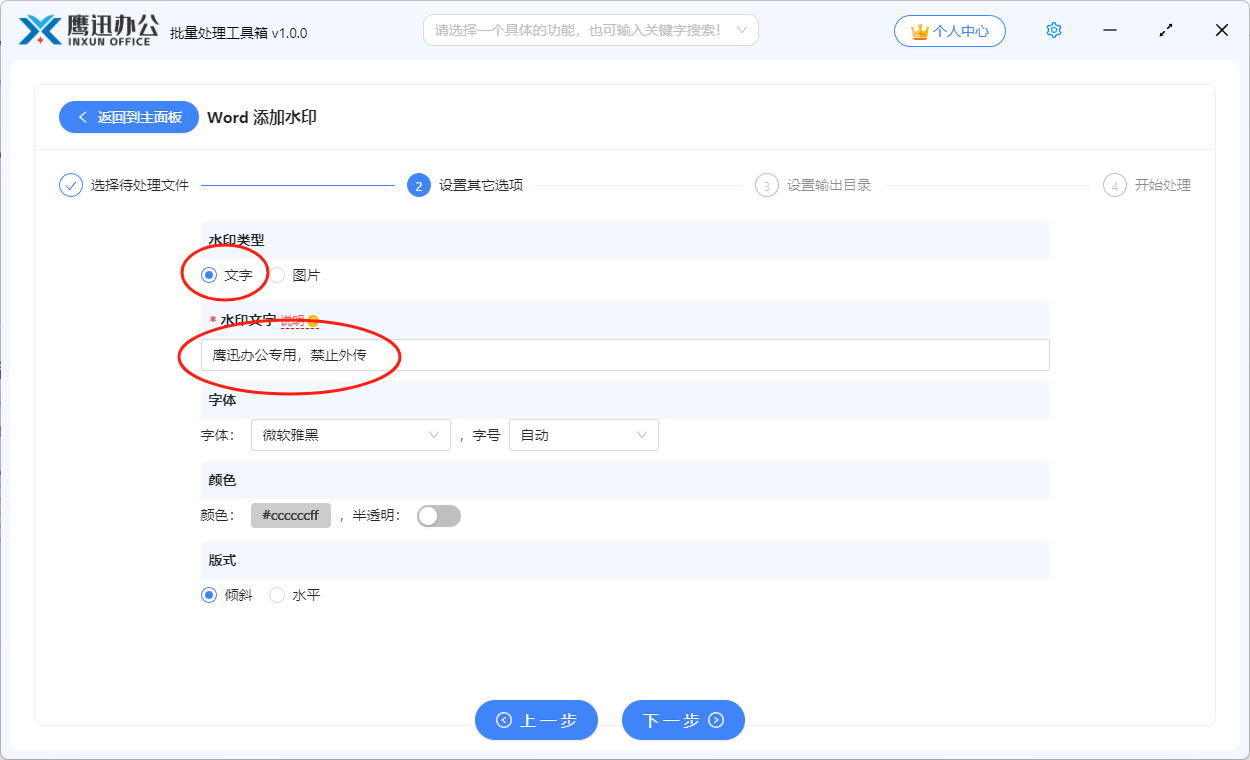Screen dimensions: 1250x760
Task: Click the crown icon in personal center
Action: pos(919,31)
